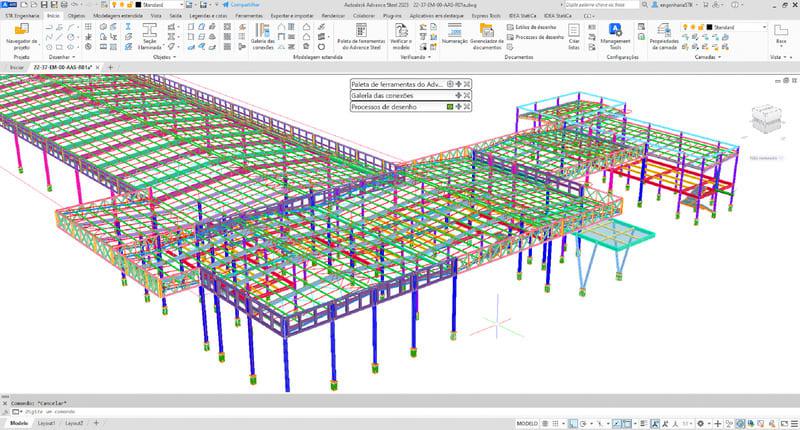Image resolution: width=800 pixels, height=430 pixels.
Task: Toggle grid display in status bar
Action: pos(545,424)
